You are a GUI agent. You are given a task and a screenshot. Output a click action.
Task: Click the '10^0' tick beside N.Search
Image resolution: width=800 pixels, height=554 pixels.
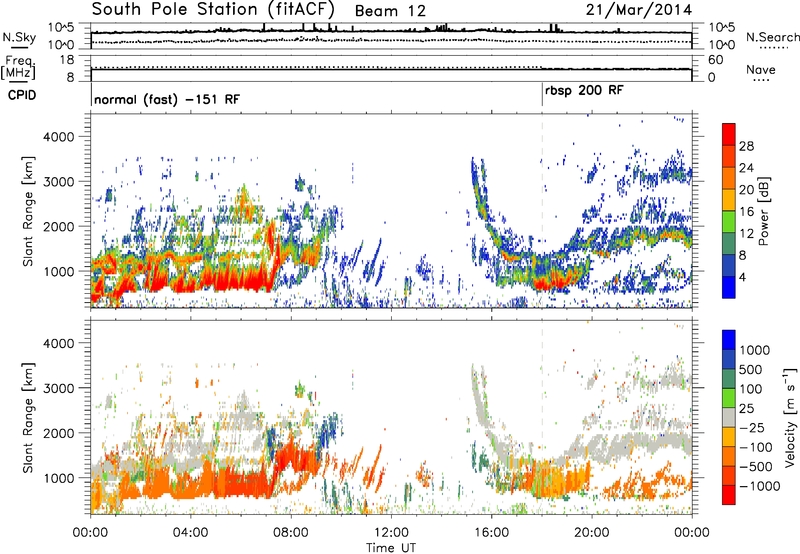click(x=722, y=45)
